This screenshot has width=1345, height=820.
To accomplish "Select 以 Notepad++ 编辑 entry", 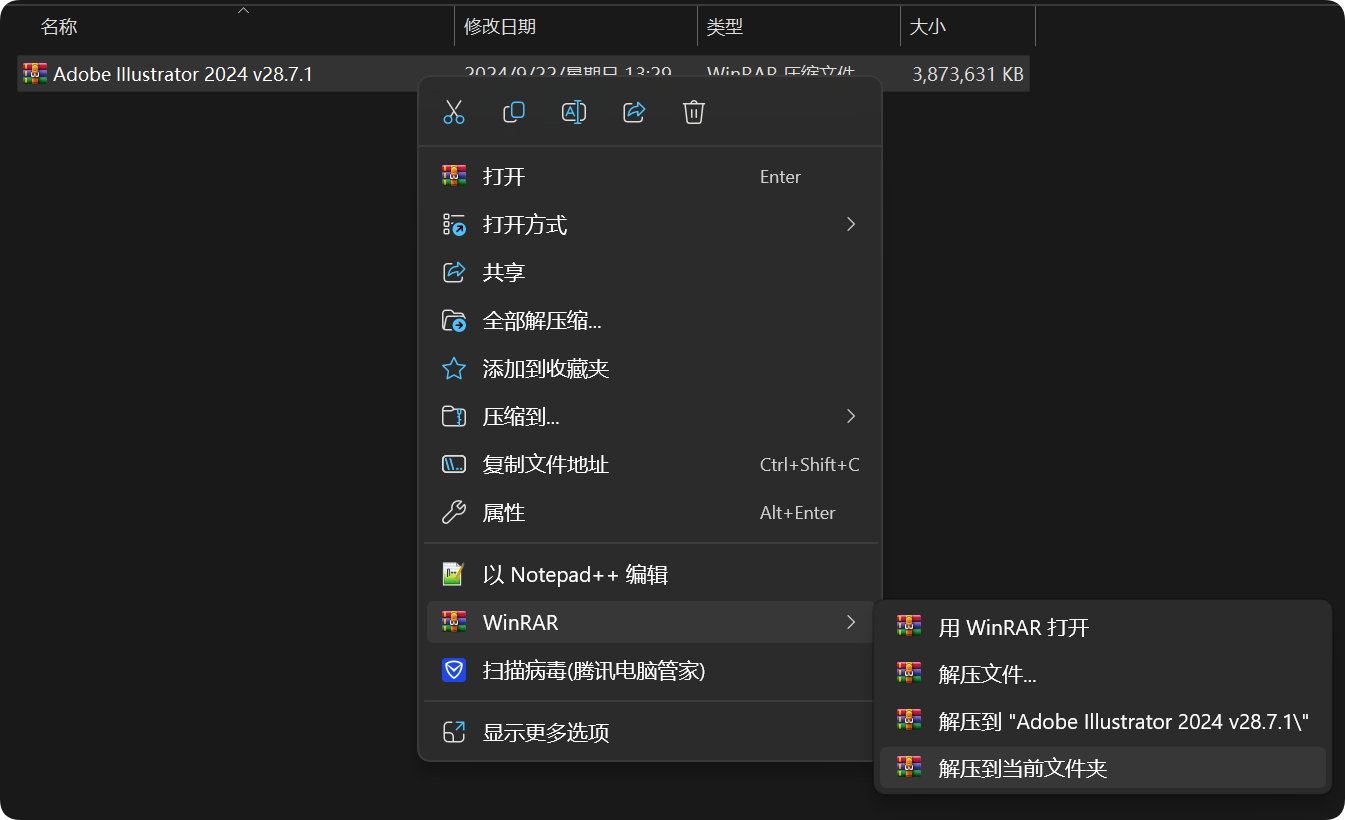I will (x=575, y=575).
